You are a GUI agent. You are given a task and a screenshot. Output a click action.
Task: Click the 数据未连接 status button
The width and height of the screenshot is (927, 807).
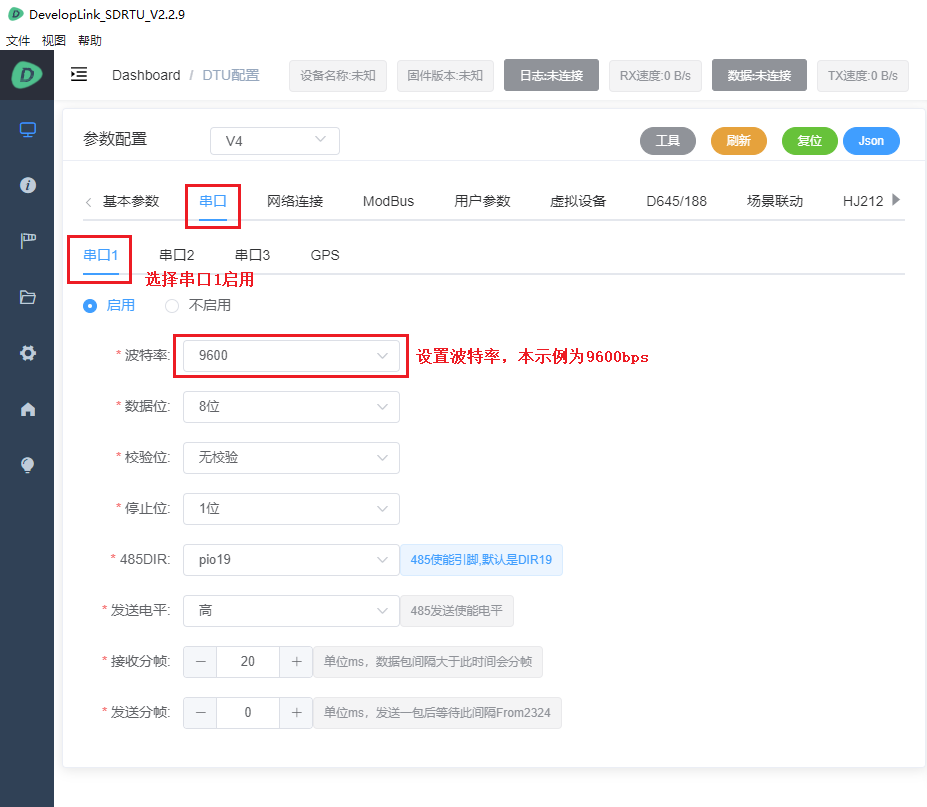click(759, 75)
